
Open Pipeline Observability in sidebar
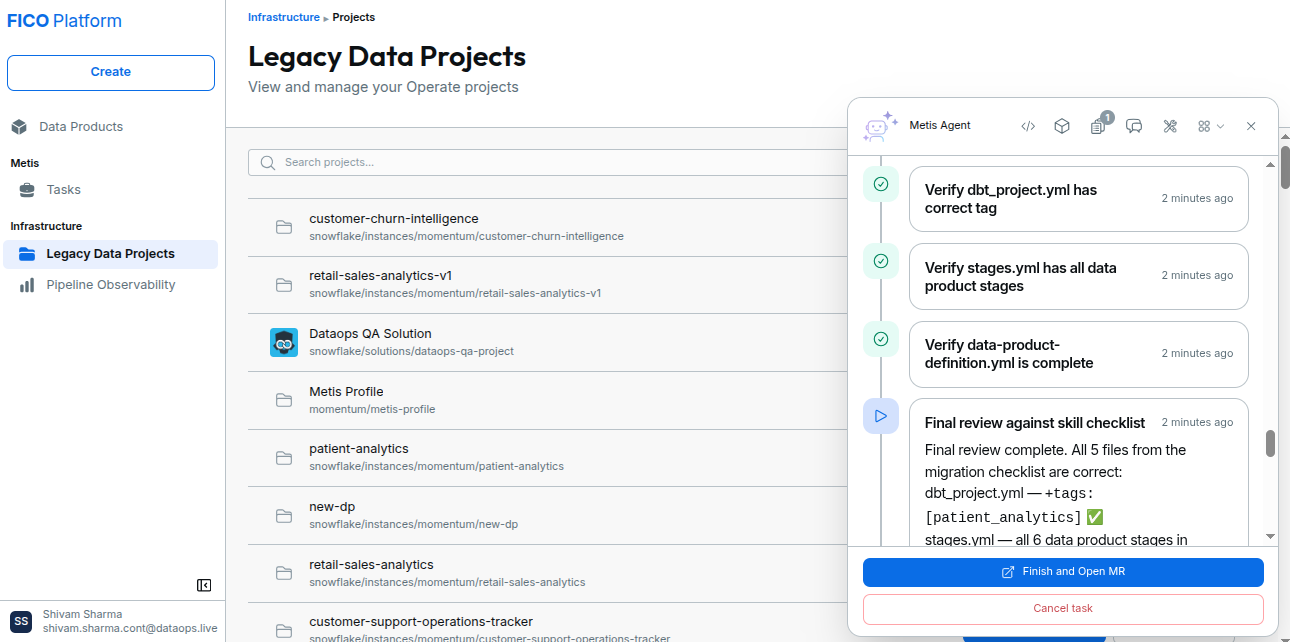[110, 285]
